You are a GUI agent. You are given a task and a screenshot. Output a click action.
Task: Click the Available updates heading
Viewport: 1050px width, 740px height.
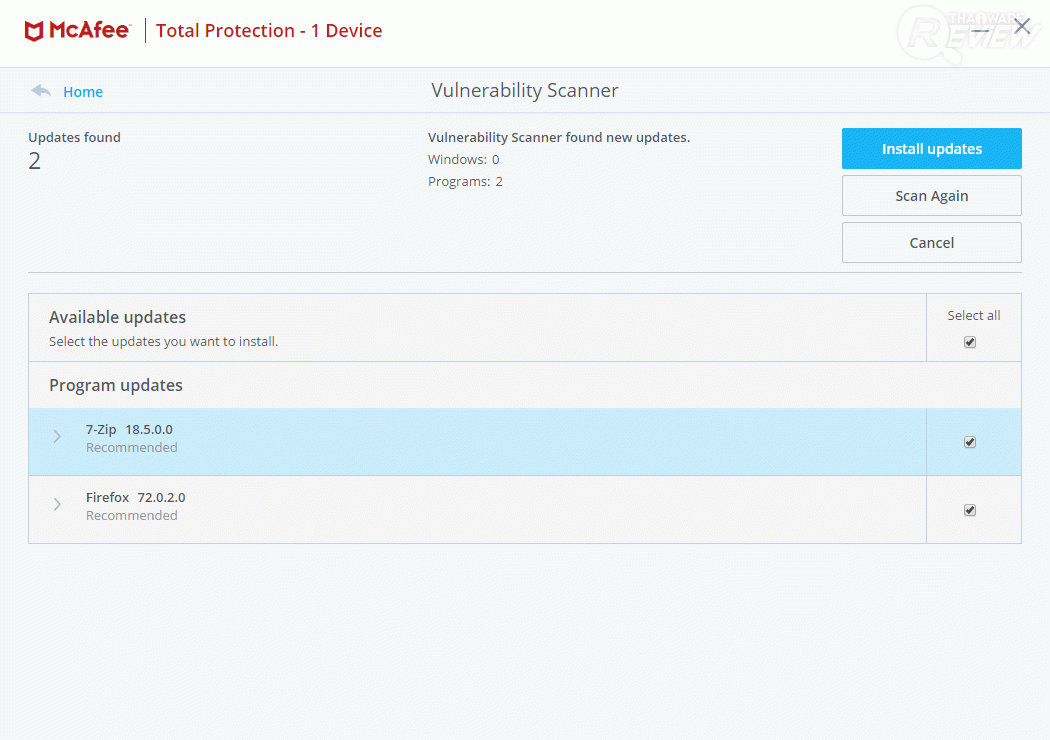pyautogui.click(x=117, y=317)
